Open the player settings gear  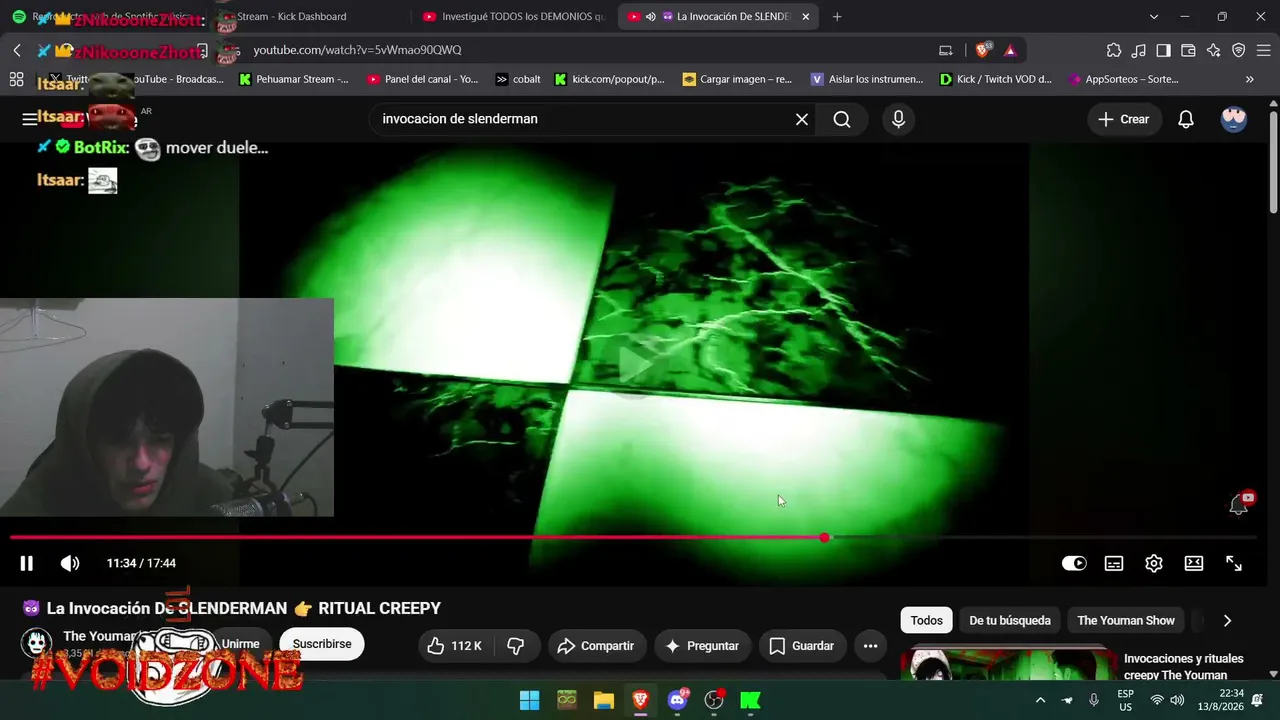click(1154, 563)
